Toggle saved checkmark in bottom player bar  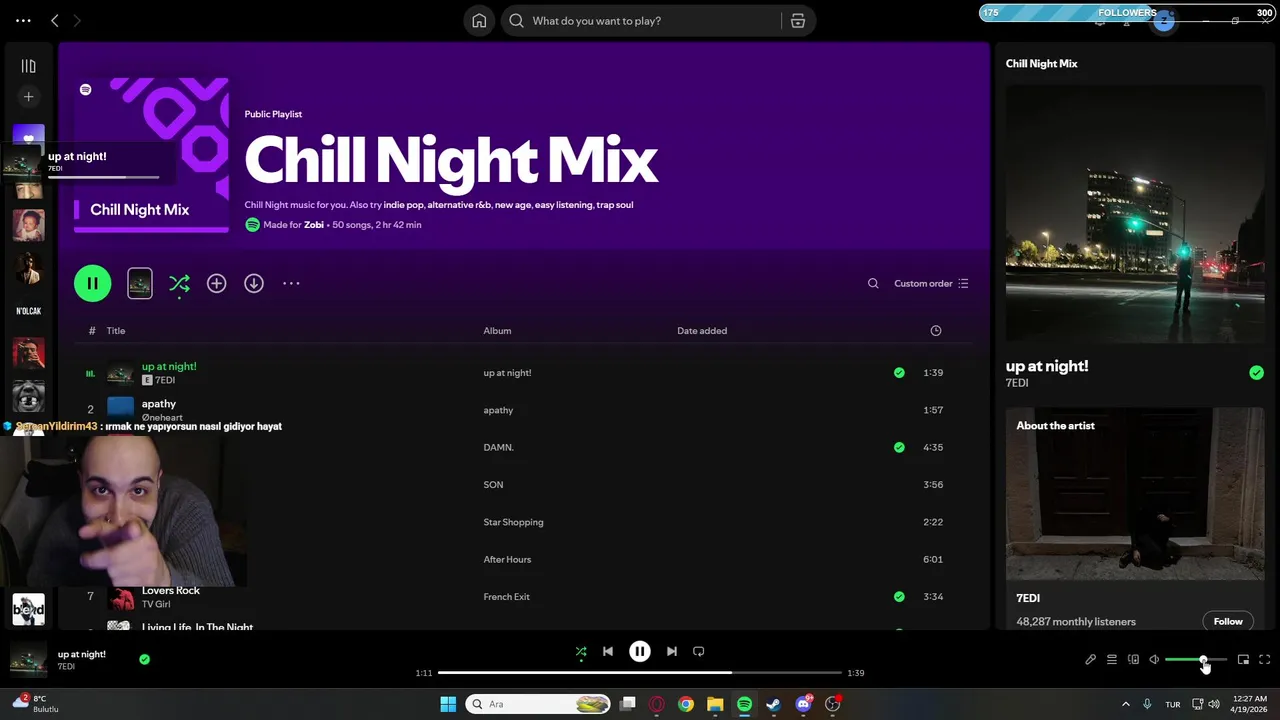pyautogui.click(x=145, y=660)
